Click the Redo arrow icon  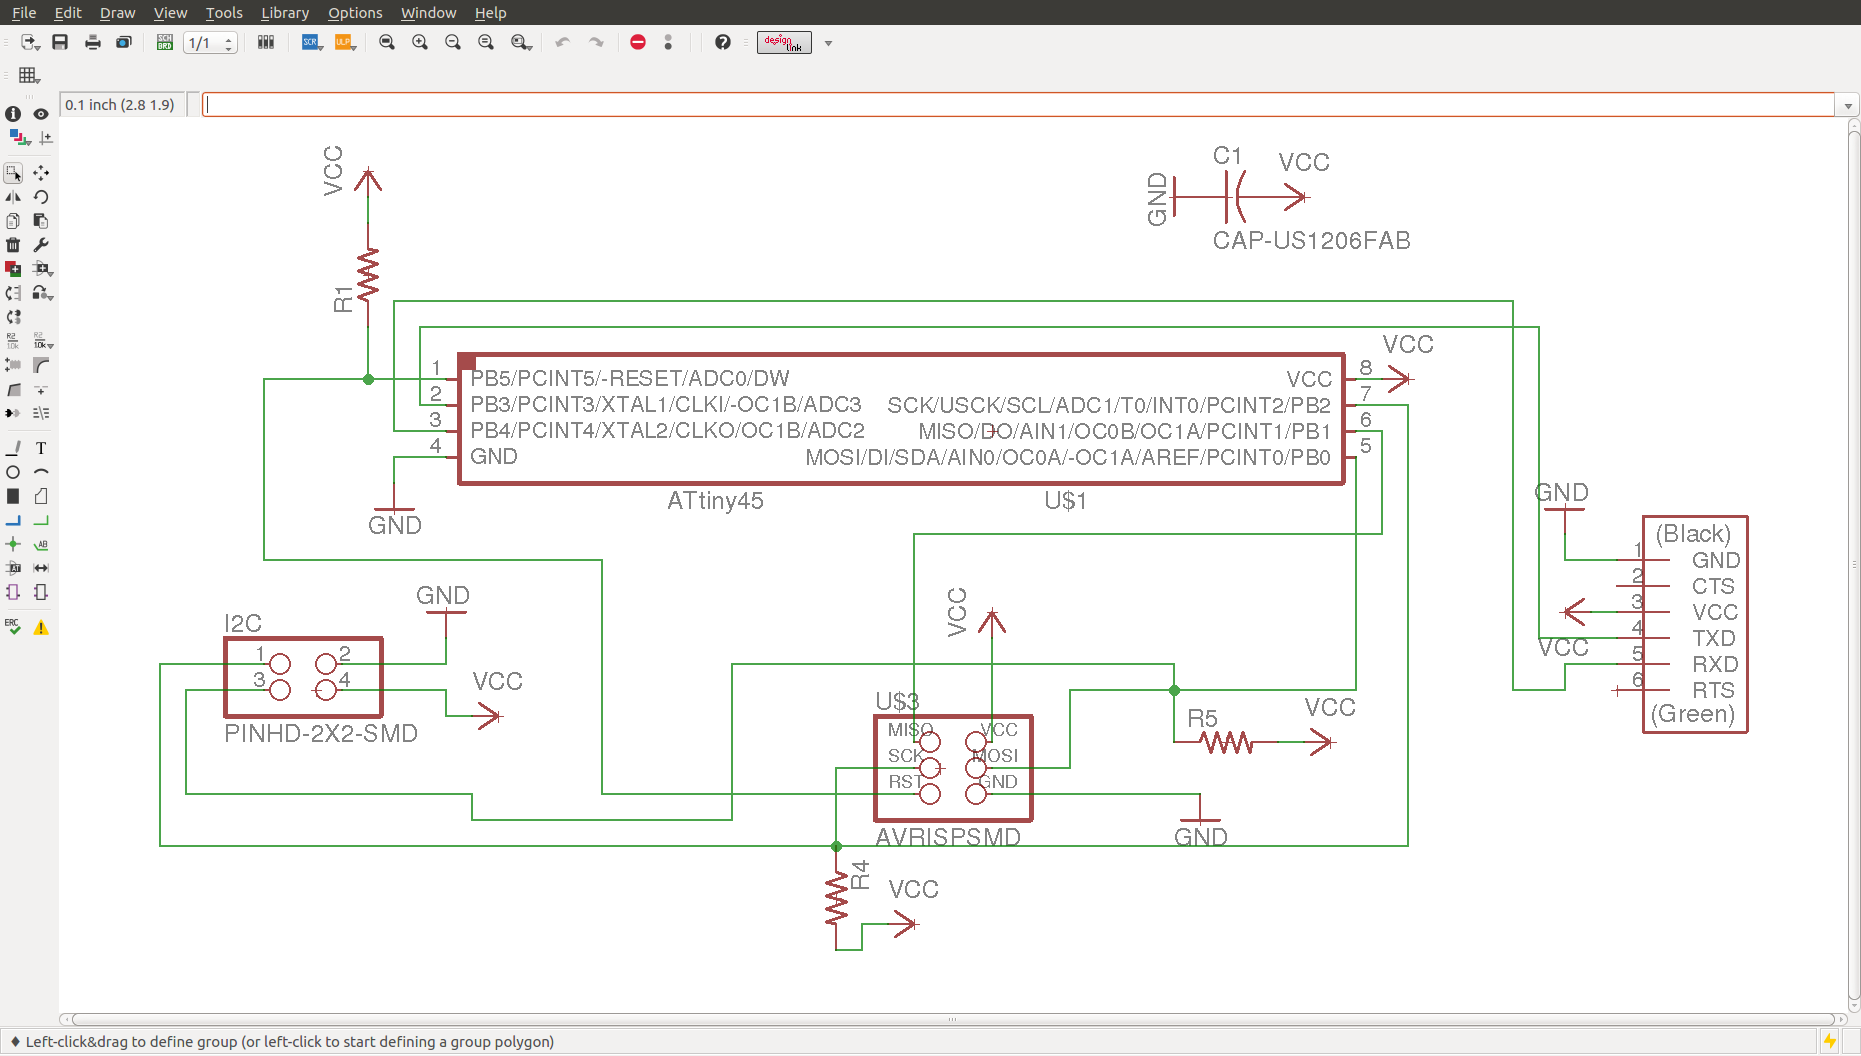point(596,42)
